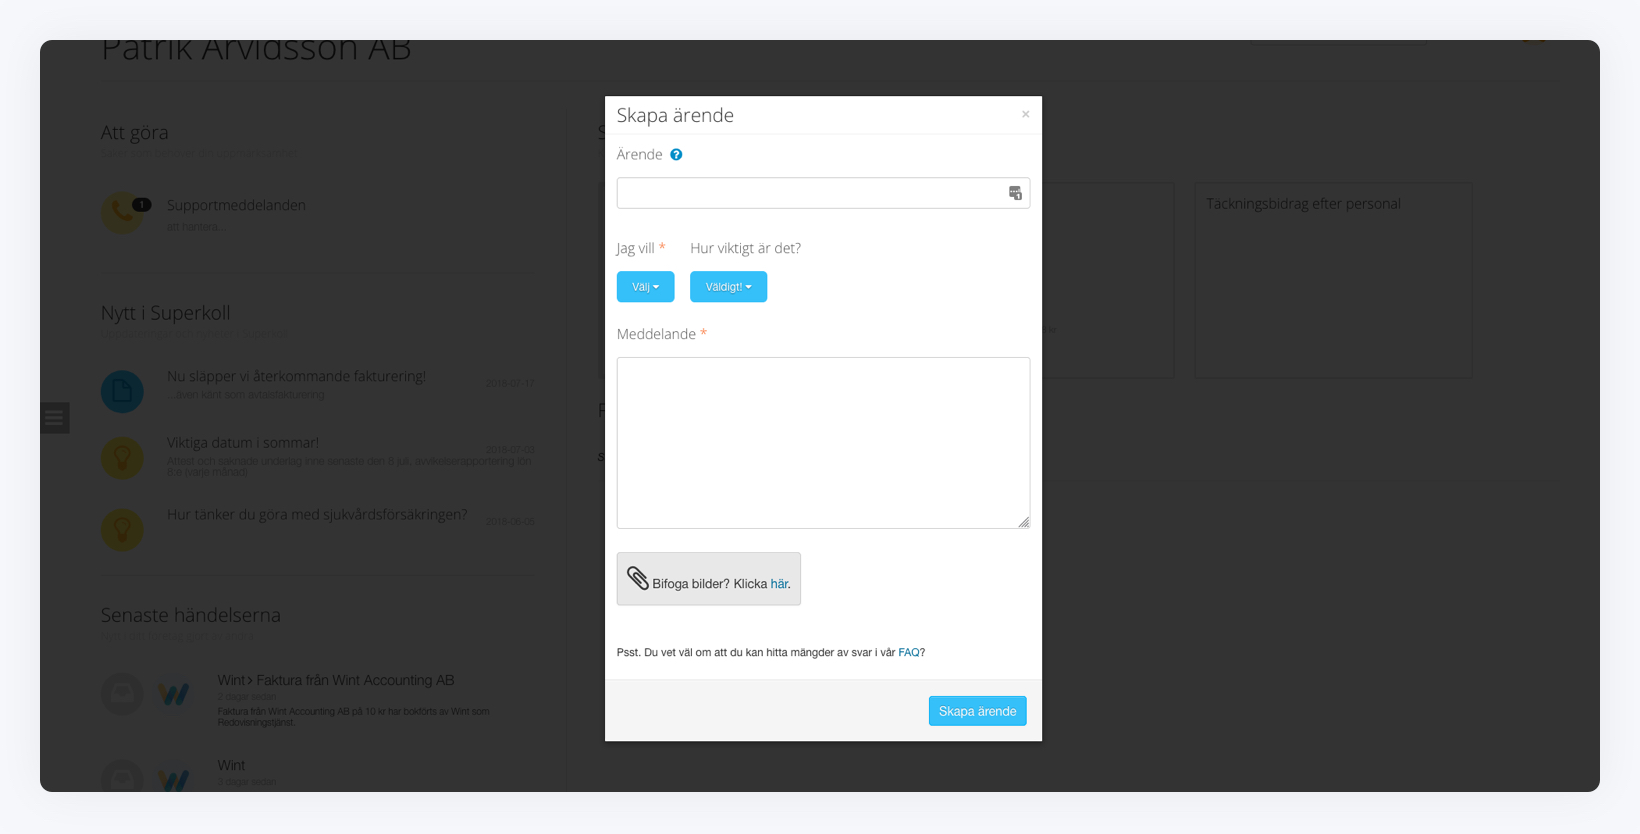Close the Skapa ärende dialog with the X

[x=1025, y=114]
